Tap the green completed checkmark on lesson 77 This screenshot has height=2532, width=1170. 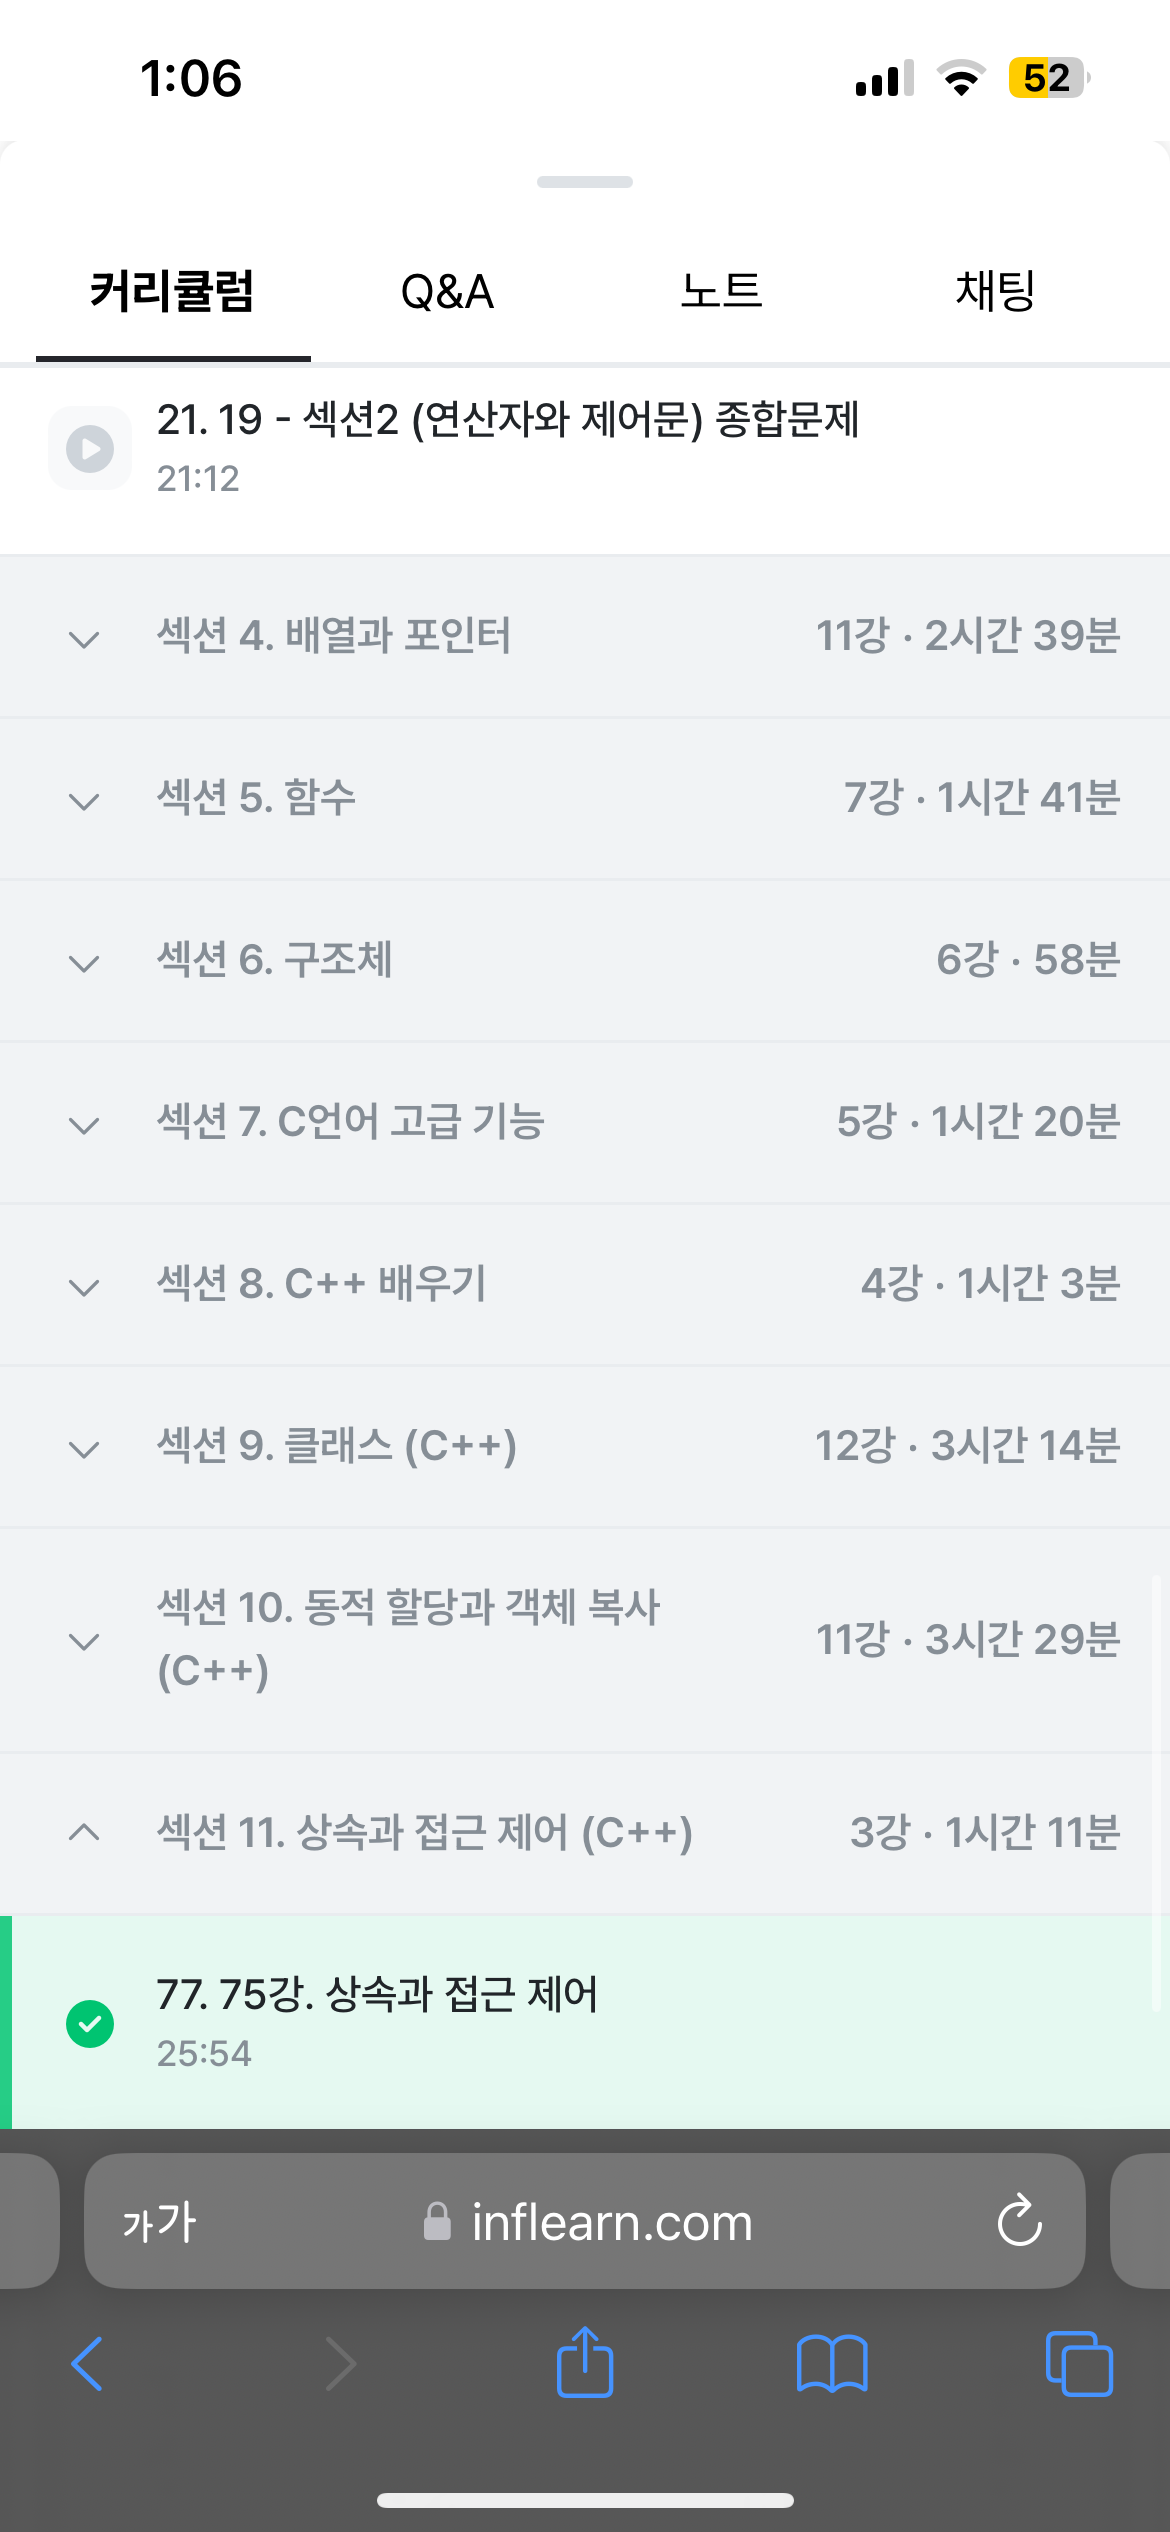(90, 2024)
